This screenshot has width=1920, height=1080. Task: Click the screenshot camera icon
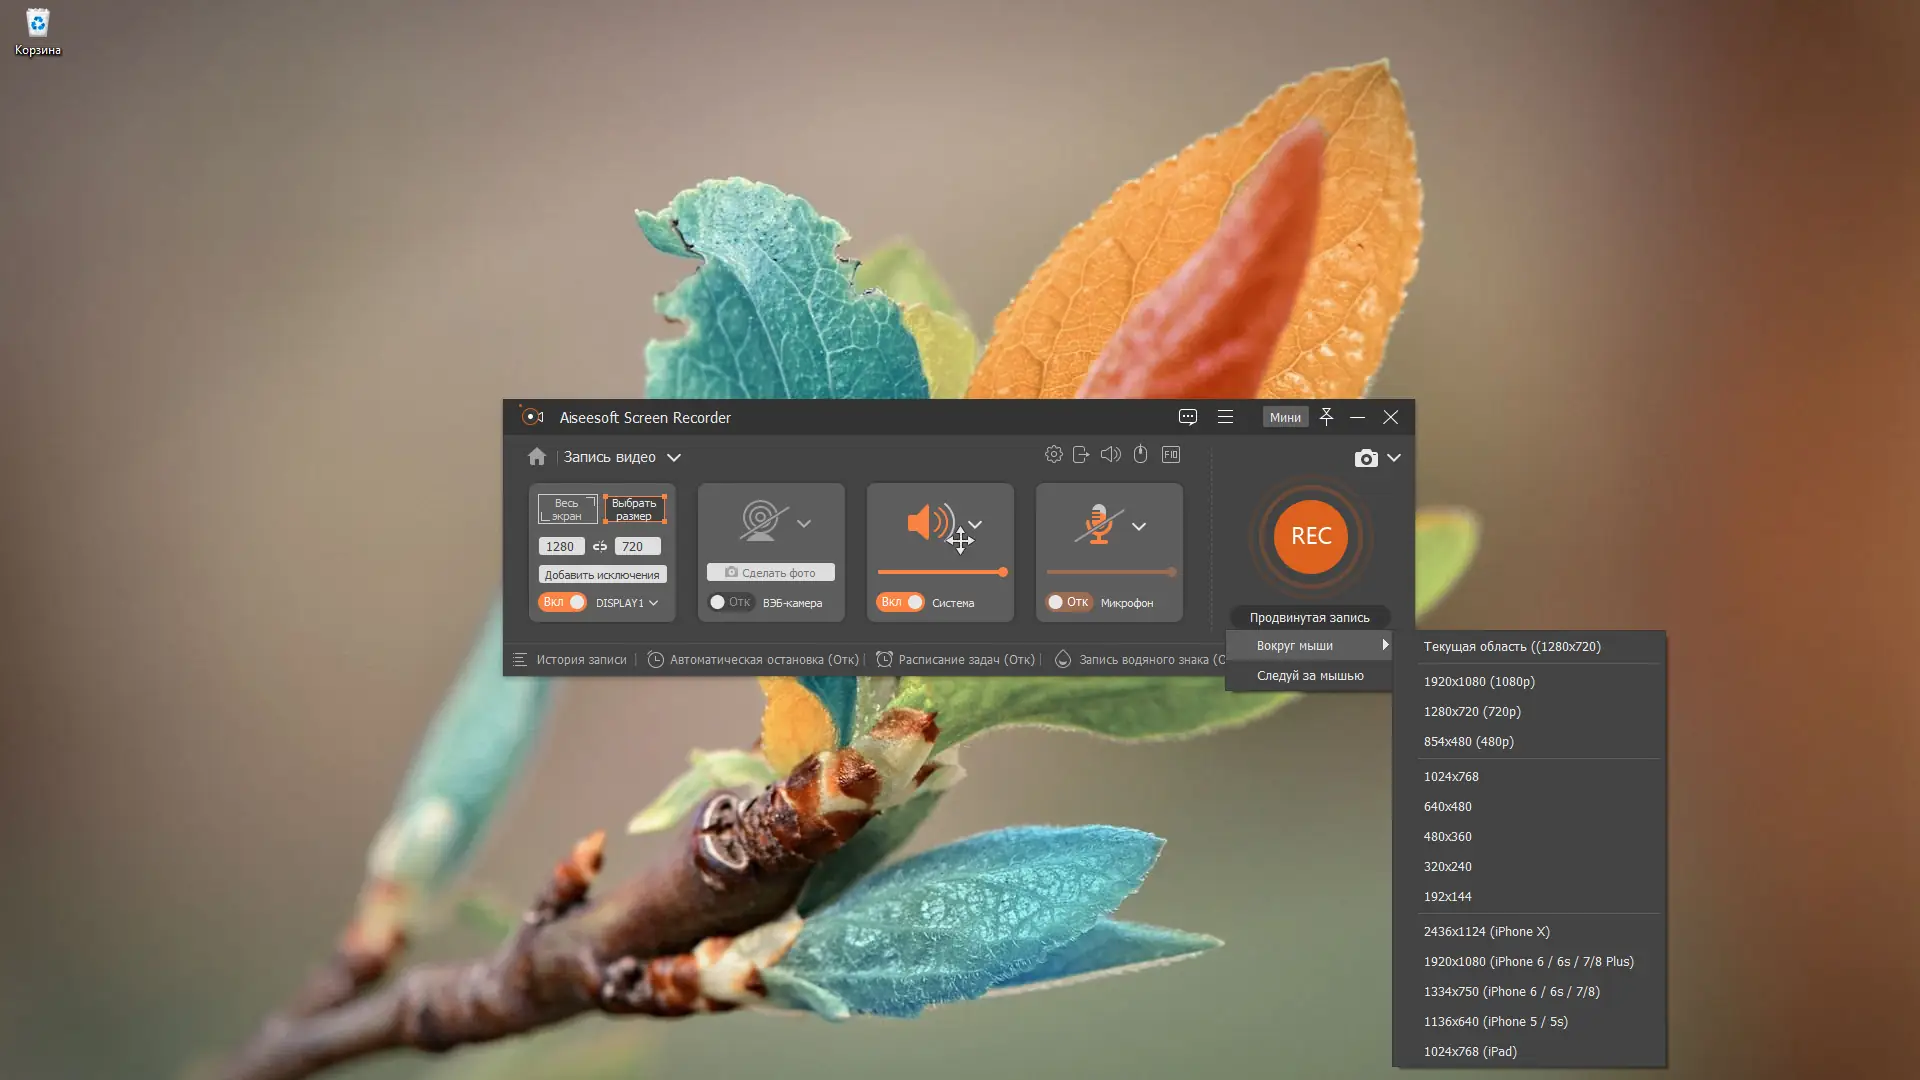1366,458
